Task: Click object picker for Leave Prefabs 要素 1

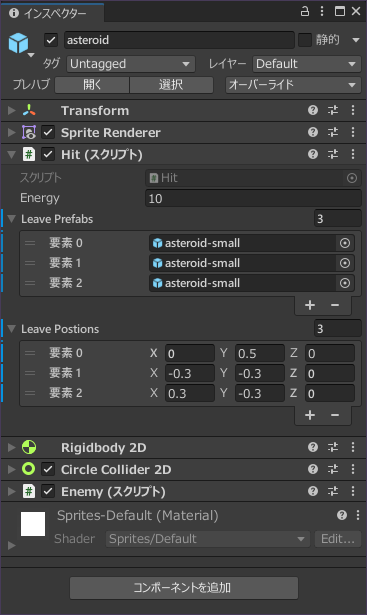Action: pos(345,263)
